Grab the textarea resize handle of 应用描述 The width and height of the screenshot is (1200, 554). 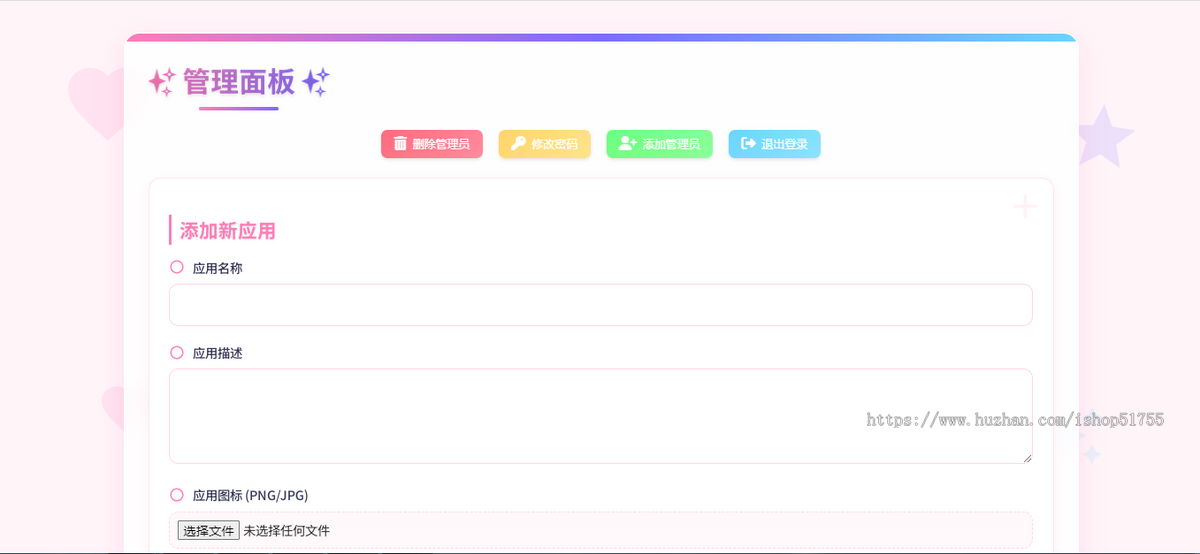click(1025, 457)
